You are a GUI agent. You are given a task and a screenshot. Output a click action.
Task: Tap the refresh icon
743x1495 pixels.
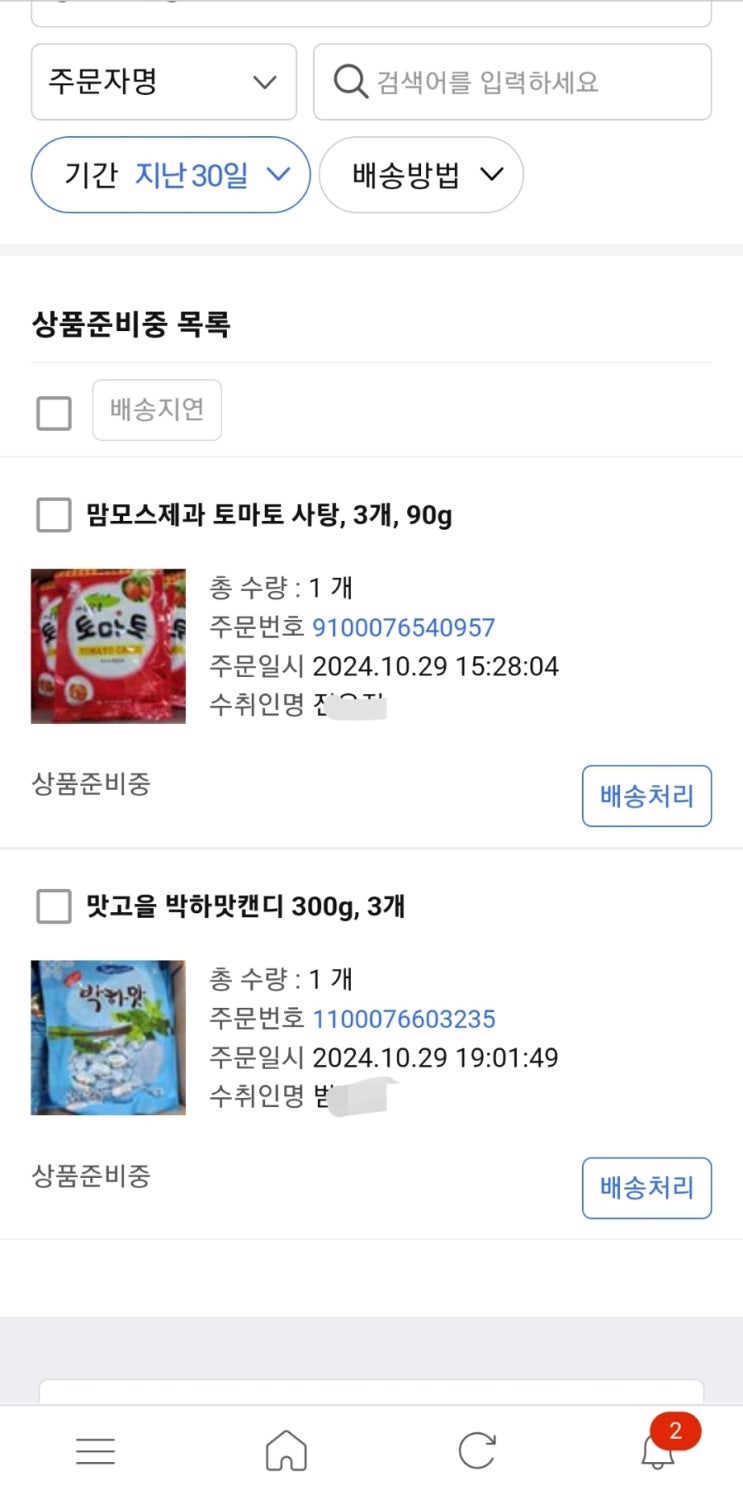coord(477,1450)
